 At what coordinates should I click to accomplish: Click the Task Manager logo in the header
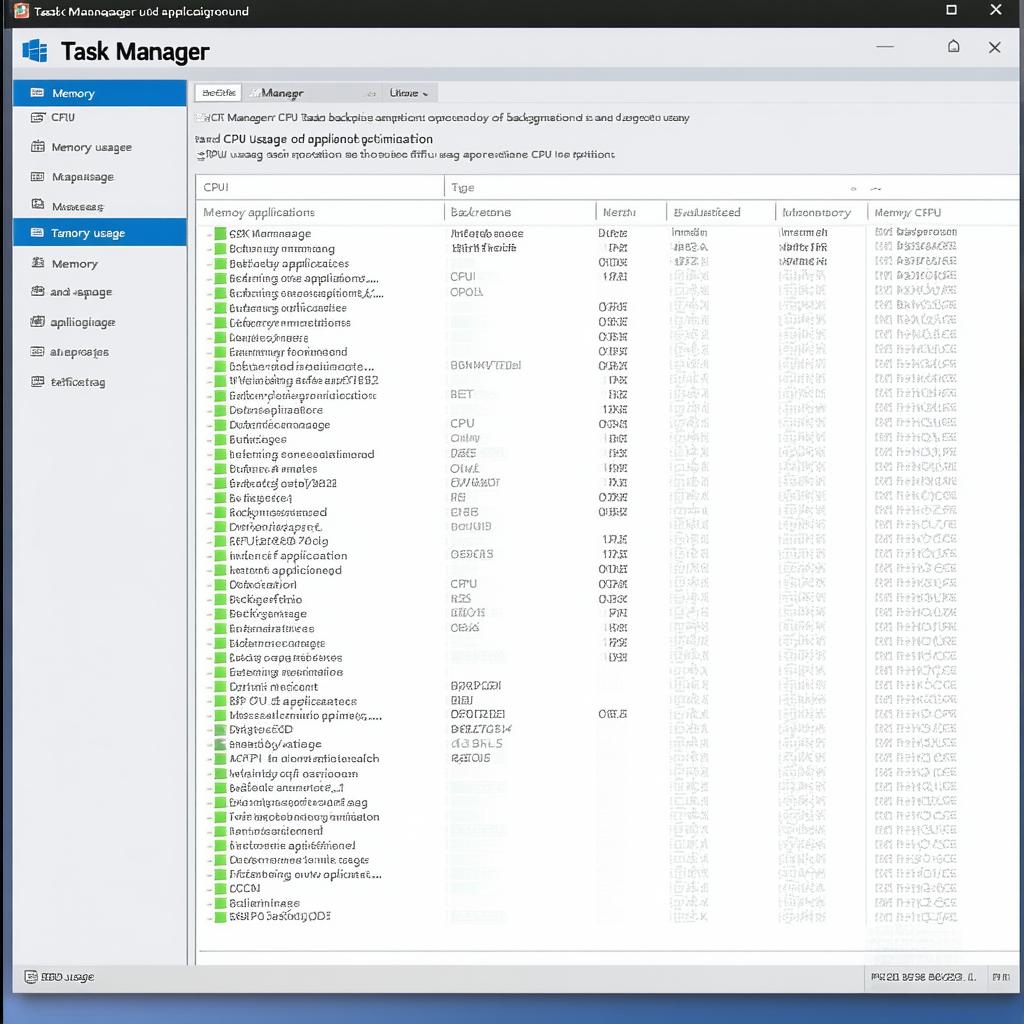point(35,50)
